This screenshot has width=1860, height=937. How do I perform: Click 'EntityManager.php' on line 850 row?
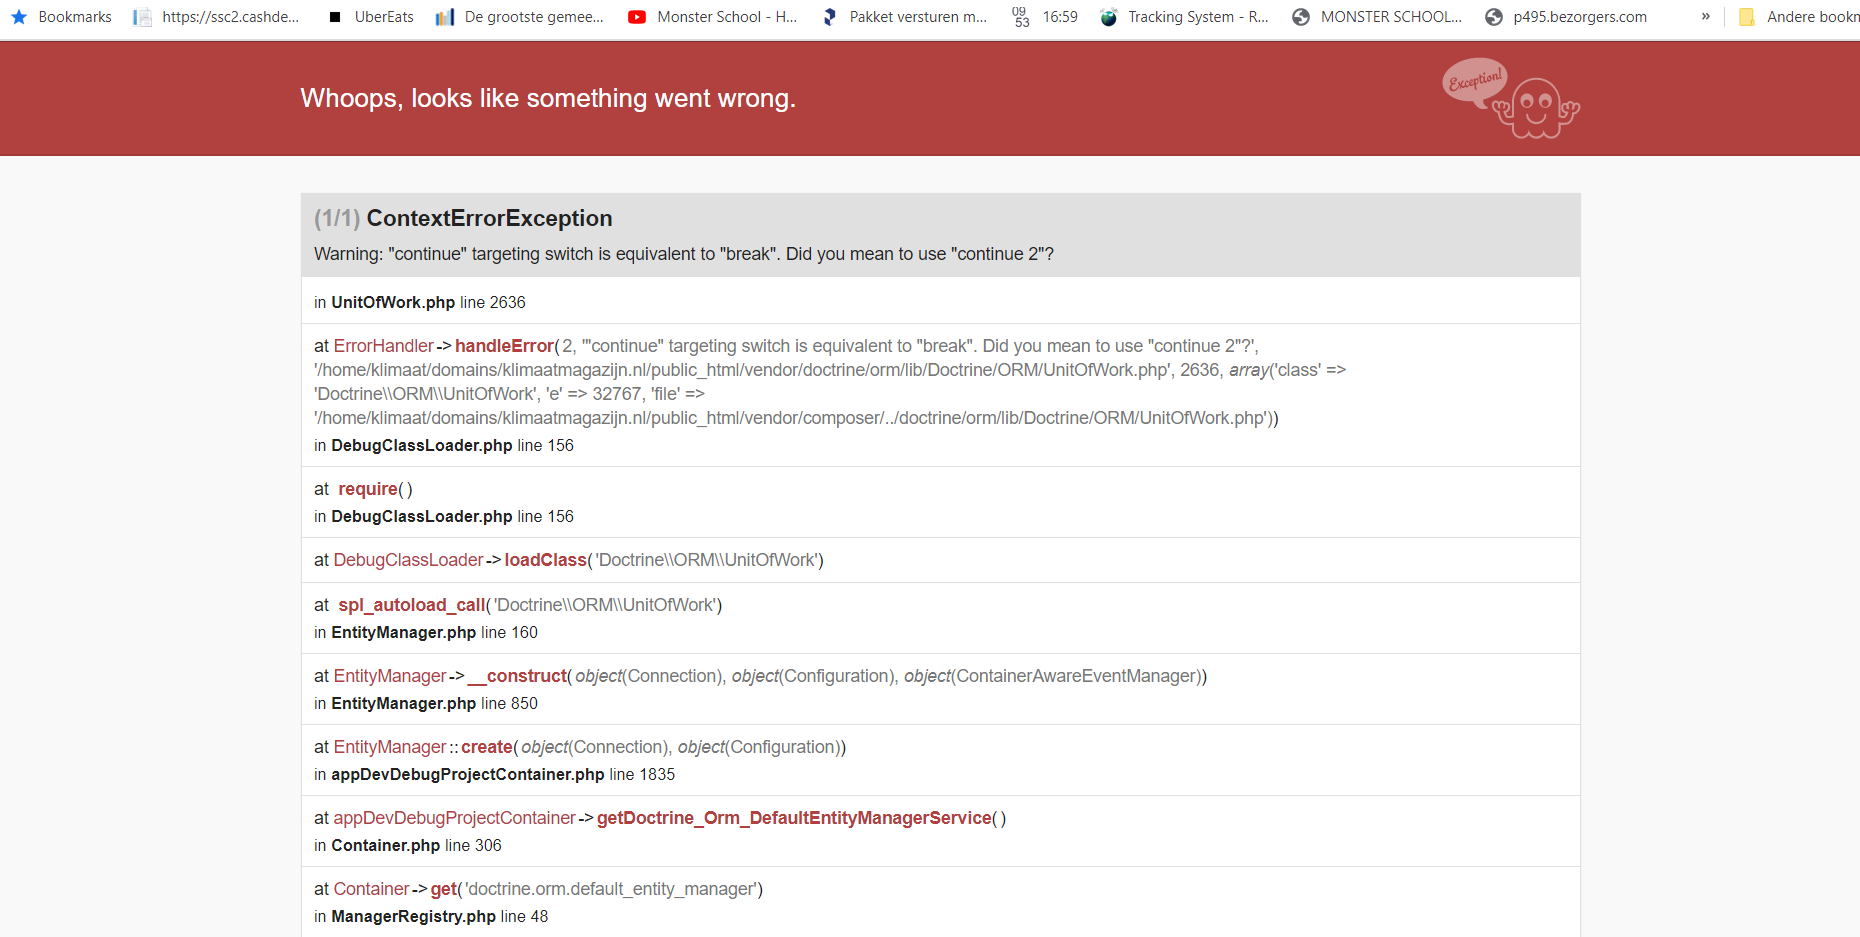click(404, 703)
